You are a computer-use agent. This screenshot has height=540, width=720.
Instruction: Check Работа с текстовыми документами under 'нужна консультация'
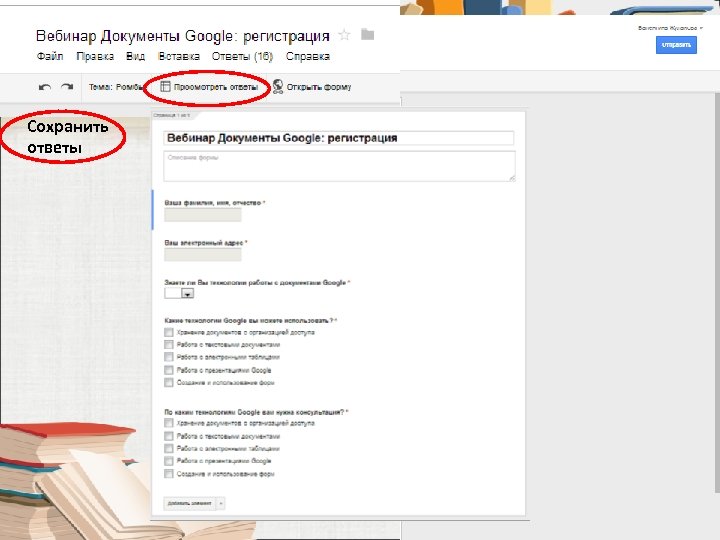click(x=169, y=436)
